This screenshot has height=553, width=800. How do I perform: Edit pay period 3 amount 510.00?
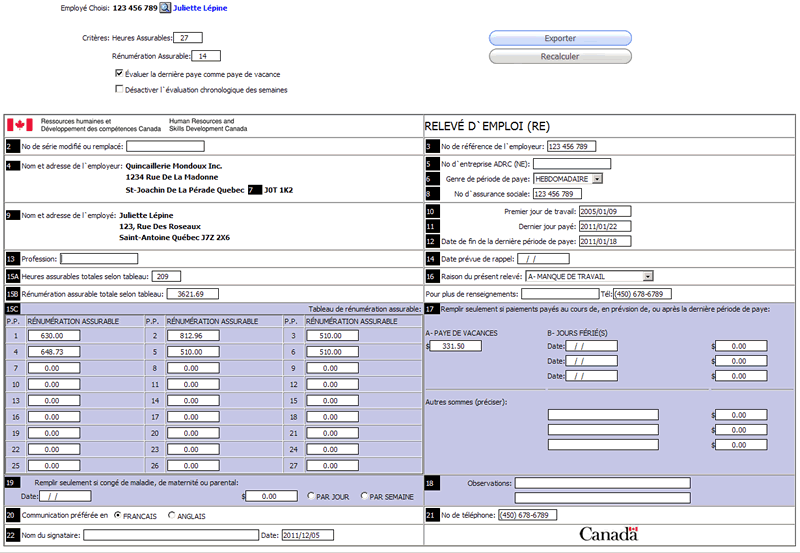pos(332,336)
